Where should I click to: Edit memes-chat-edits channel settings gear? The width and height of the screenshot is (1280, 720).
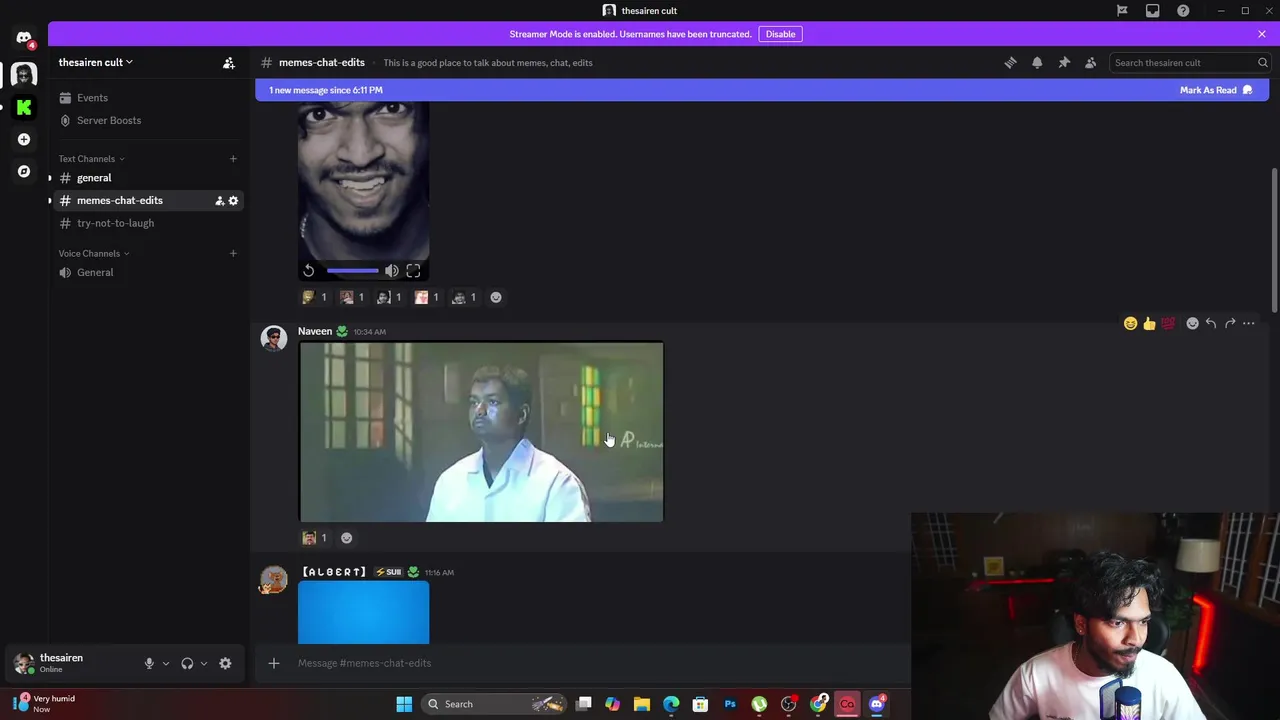point(233,201)
